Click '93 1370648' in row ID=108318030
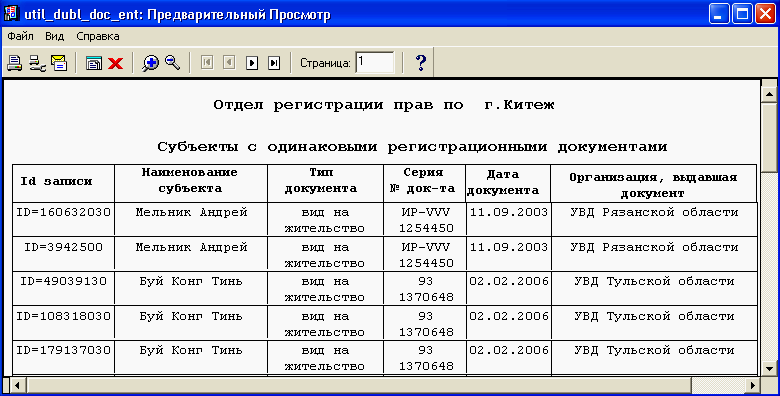 click(x=426, y=324)
